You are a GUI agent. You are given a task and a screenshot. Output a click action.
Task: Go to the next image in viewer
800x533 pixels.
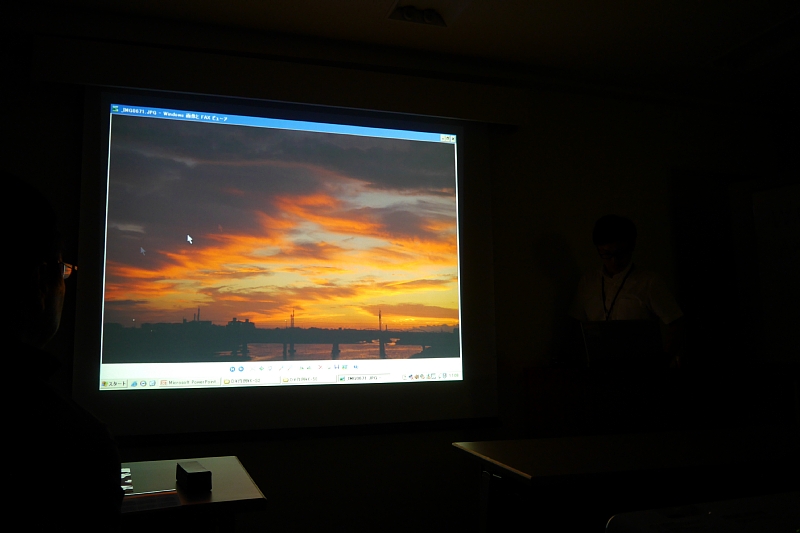coord(240,369)
